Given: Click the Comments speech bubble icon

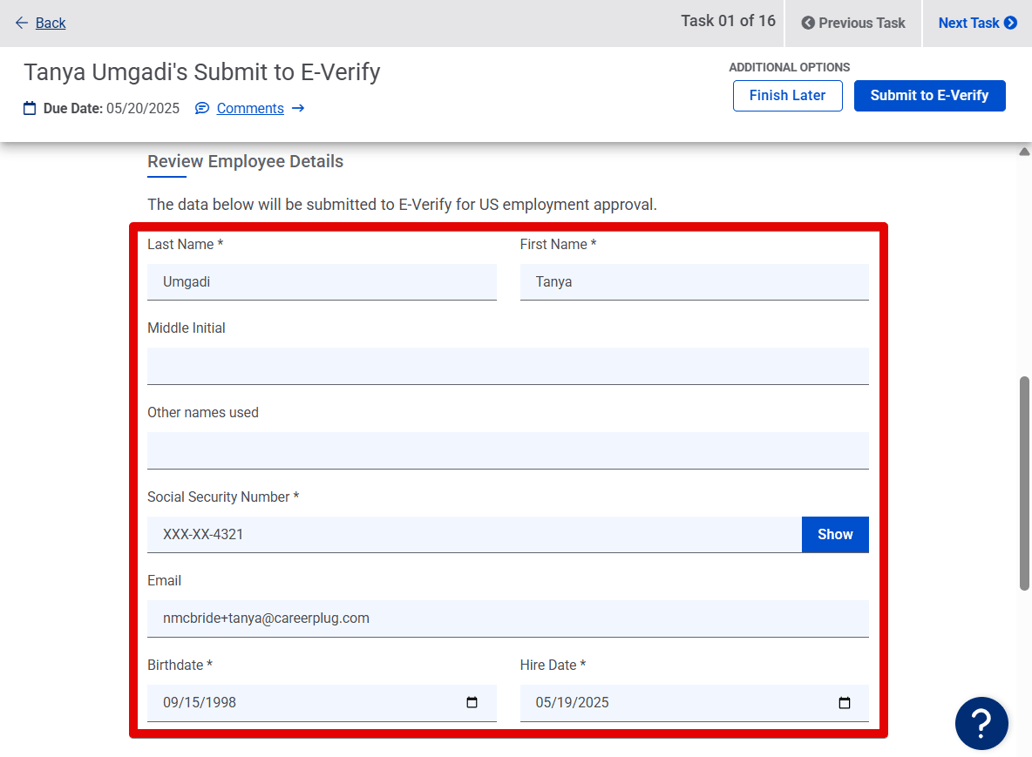Looking at the screenshot, I should [202, 108].
